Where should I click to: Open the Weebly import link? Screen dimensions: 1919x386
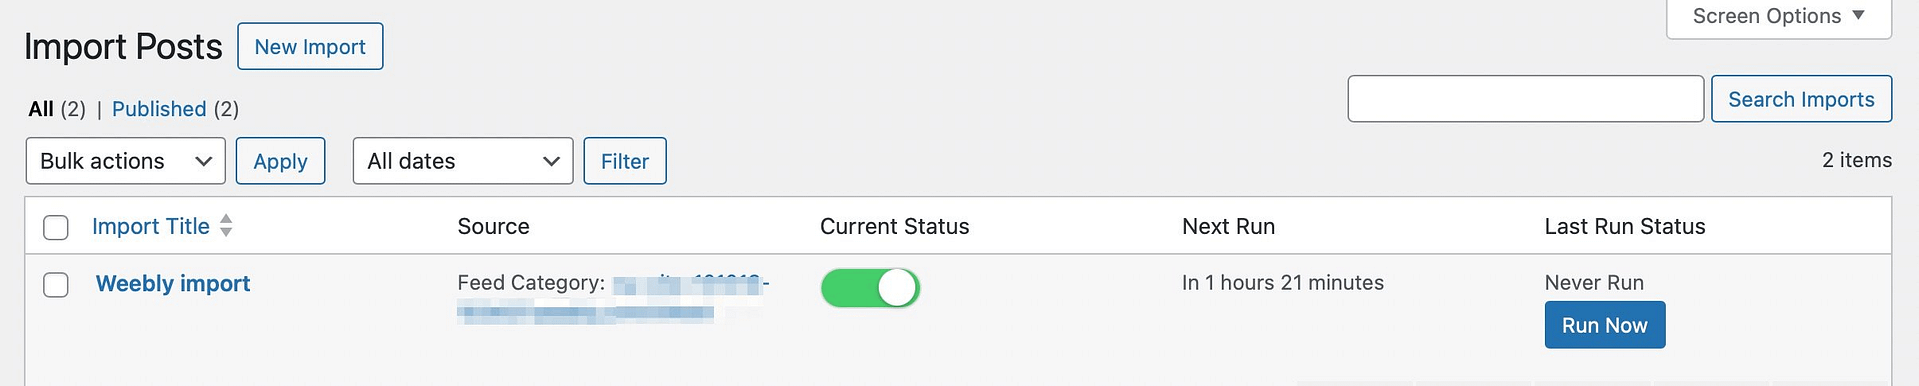click(173, 284)
